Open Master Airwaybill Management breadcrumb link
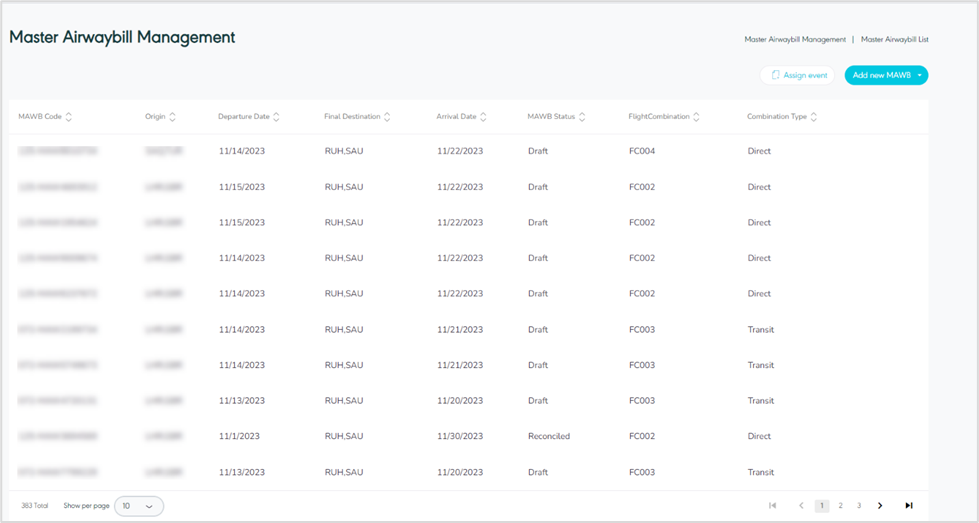Screen dimensions: 979x523 (794, 40)
